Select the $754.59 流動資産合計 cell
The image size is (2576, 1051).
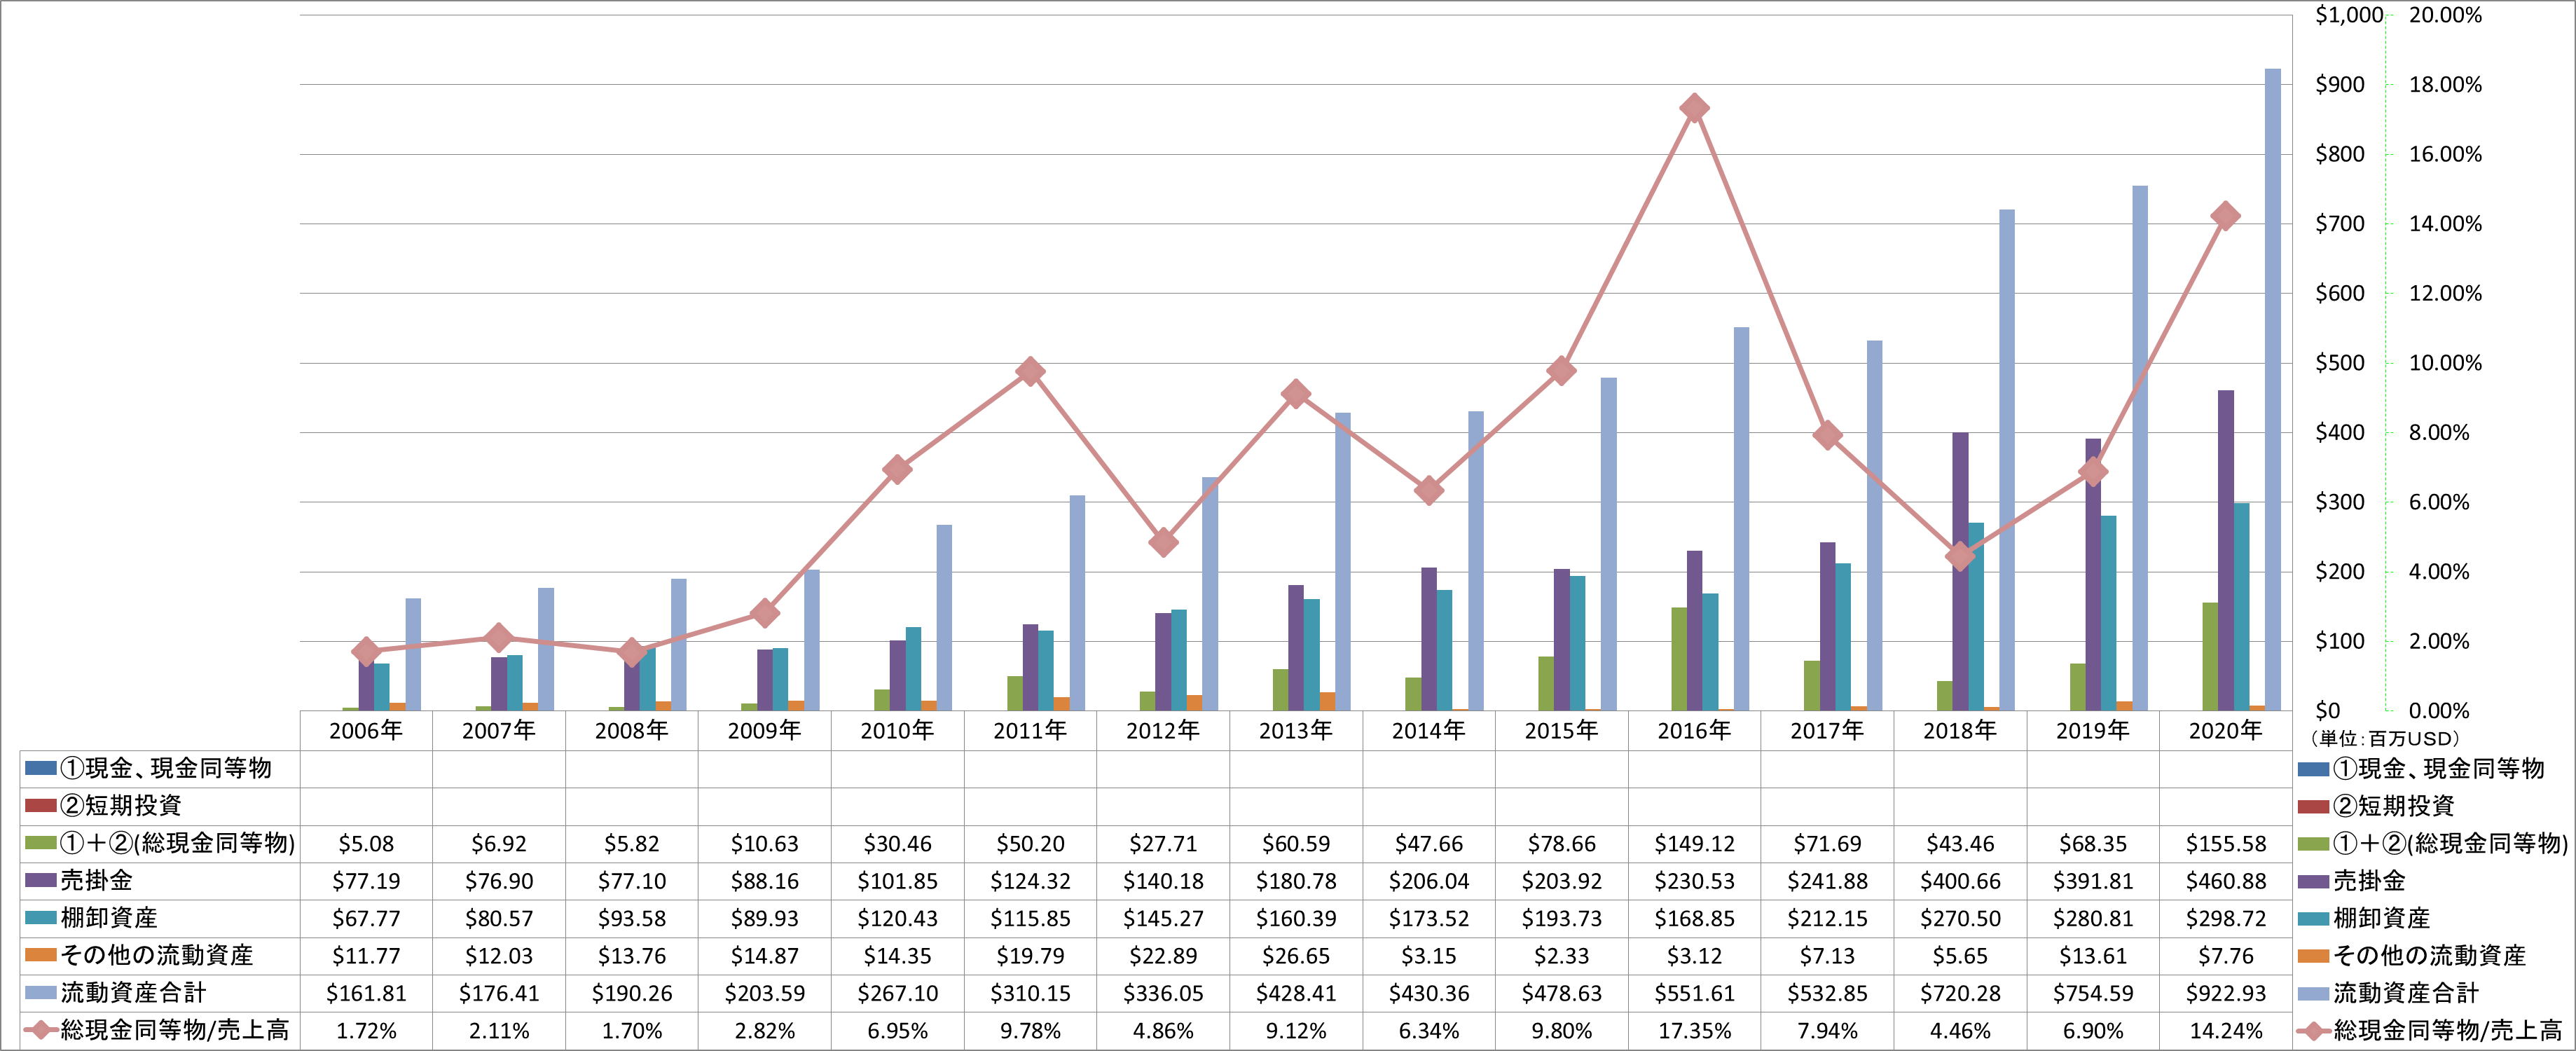pos(2093,993)
